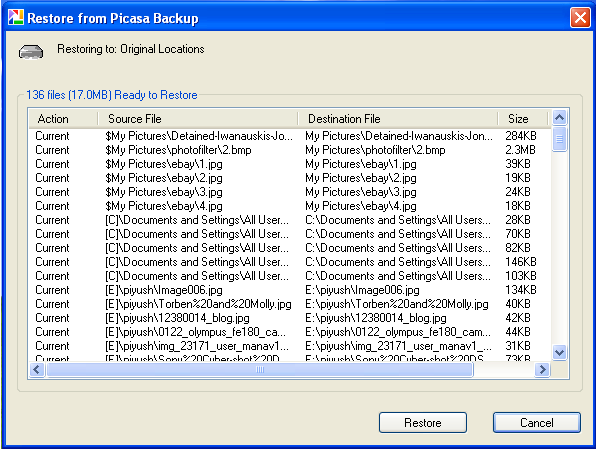Click the 134KB size cell
Screen dimensions: 596x449
(x=521, y=290)
